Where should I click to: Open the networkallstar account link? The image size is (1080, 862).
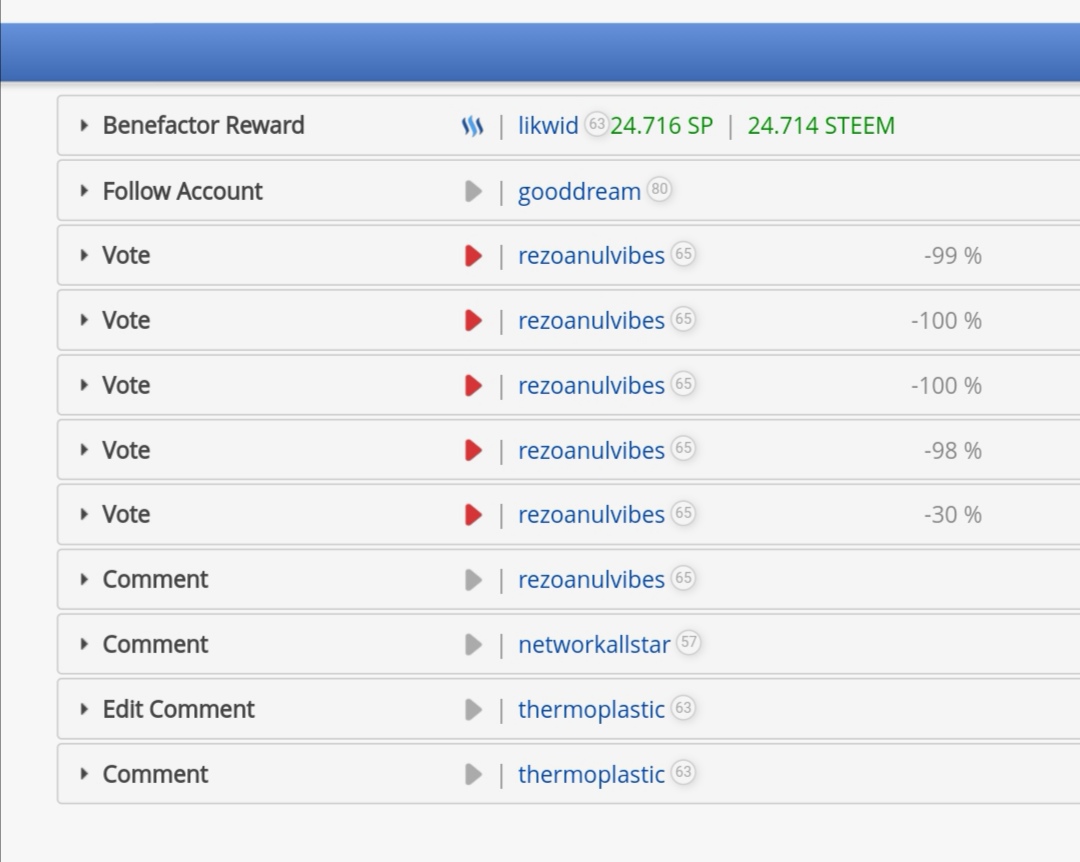[x=594, y=645]
